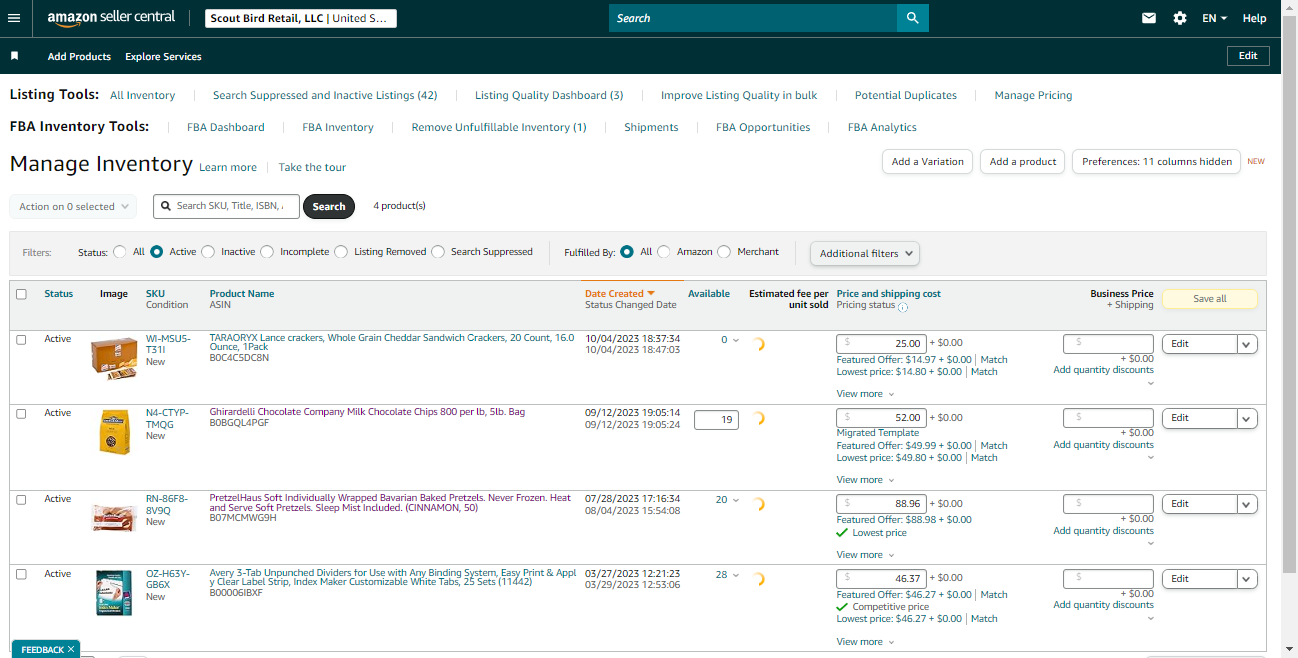Screen dimensions: 1298x658
Task: Click the Add a Variation button
Action: tap(927, 161)
